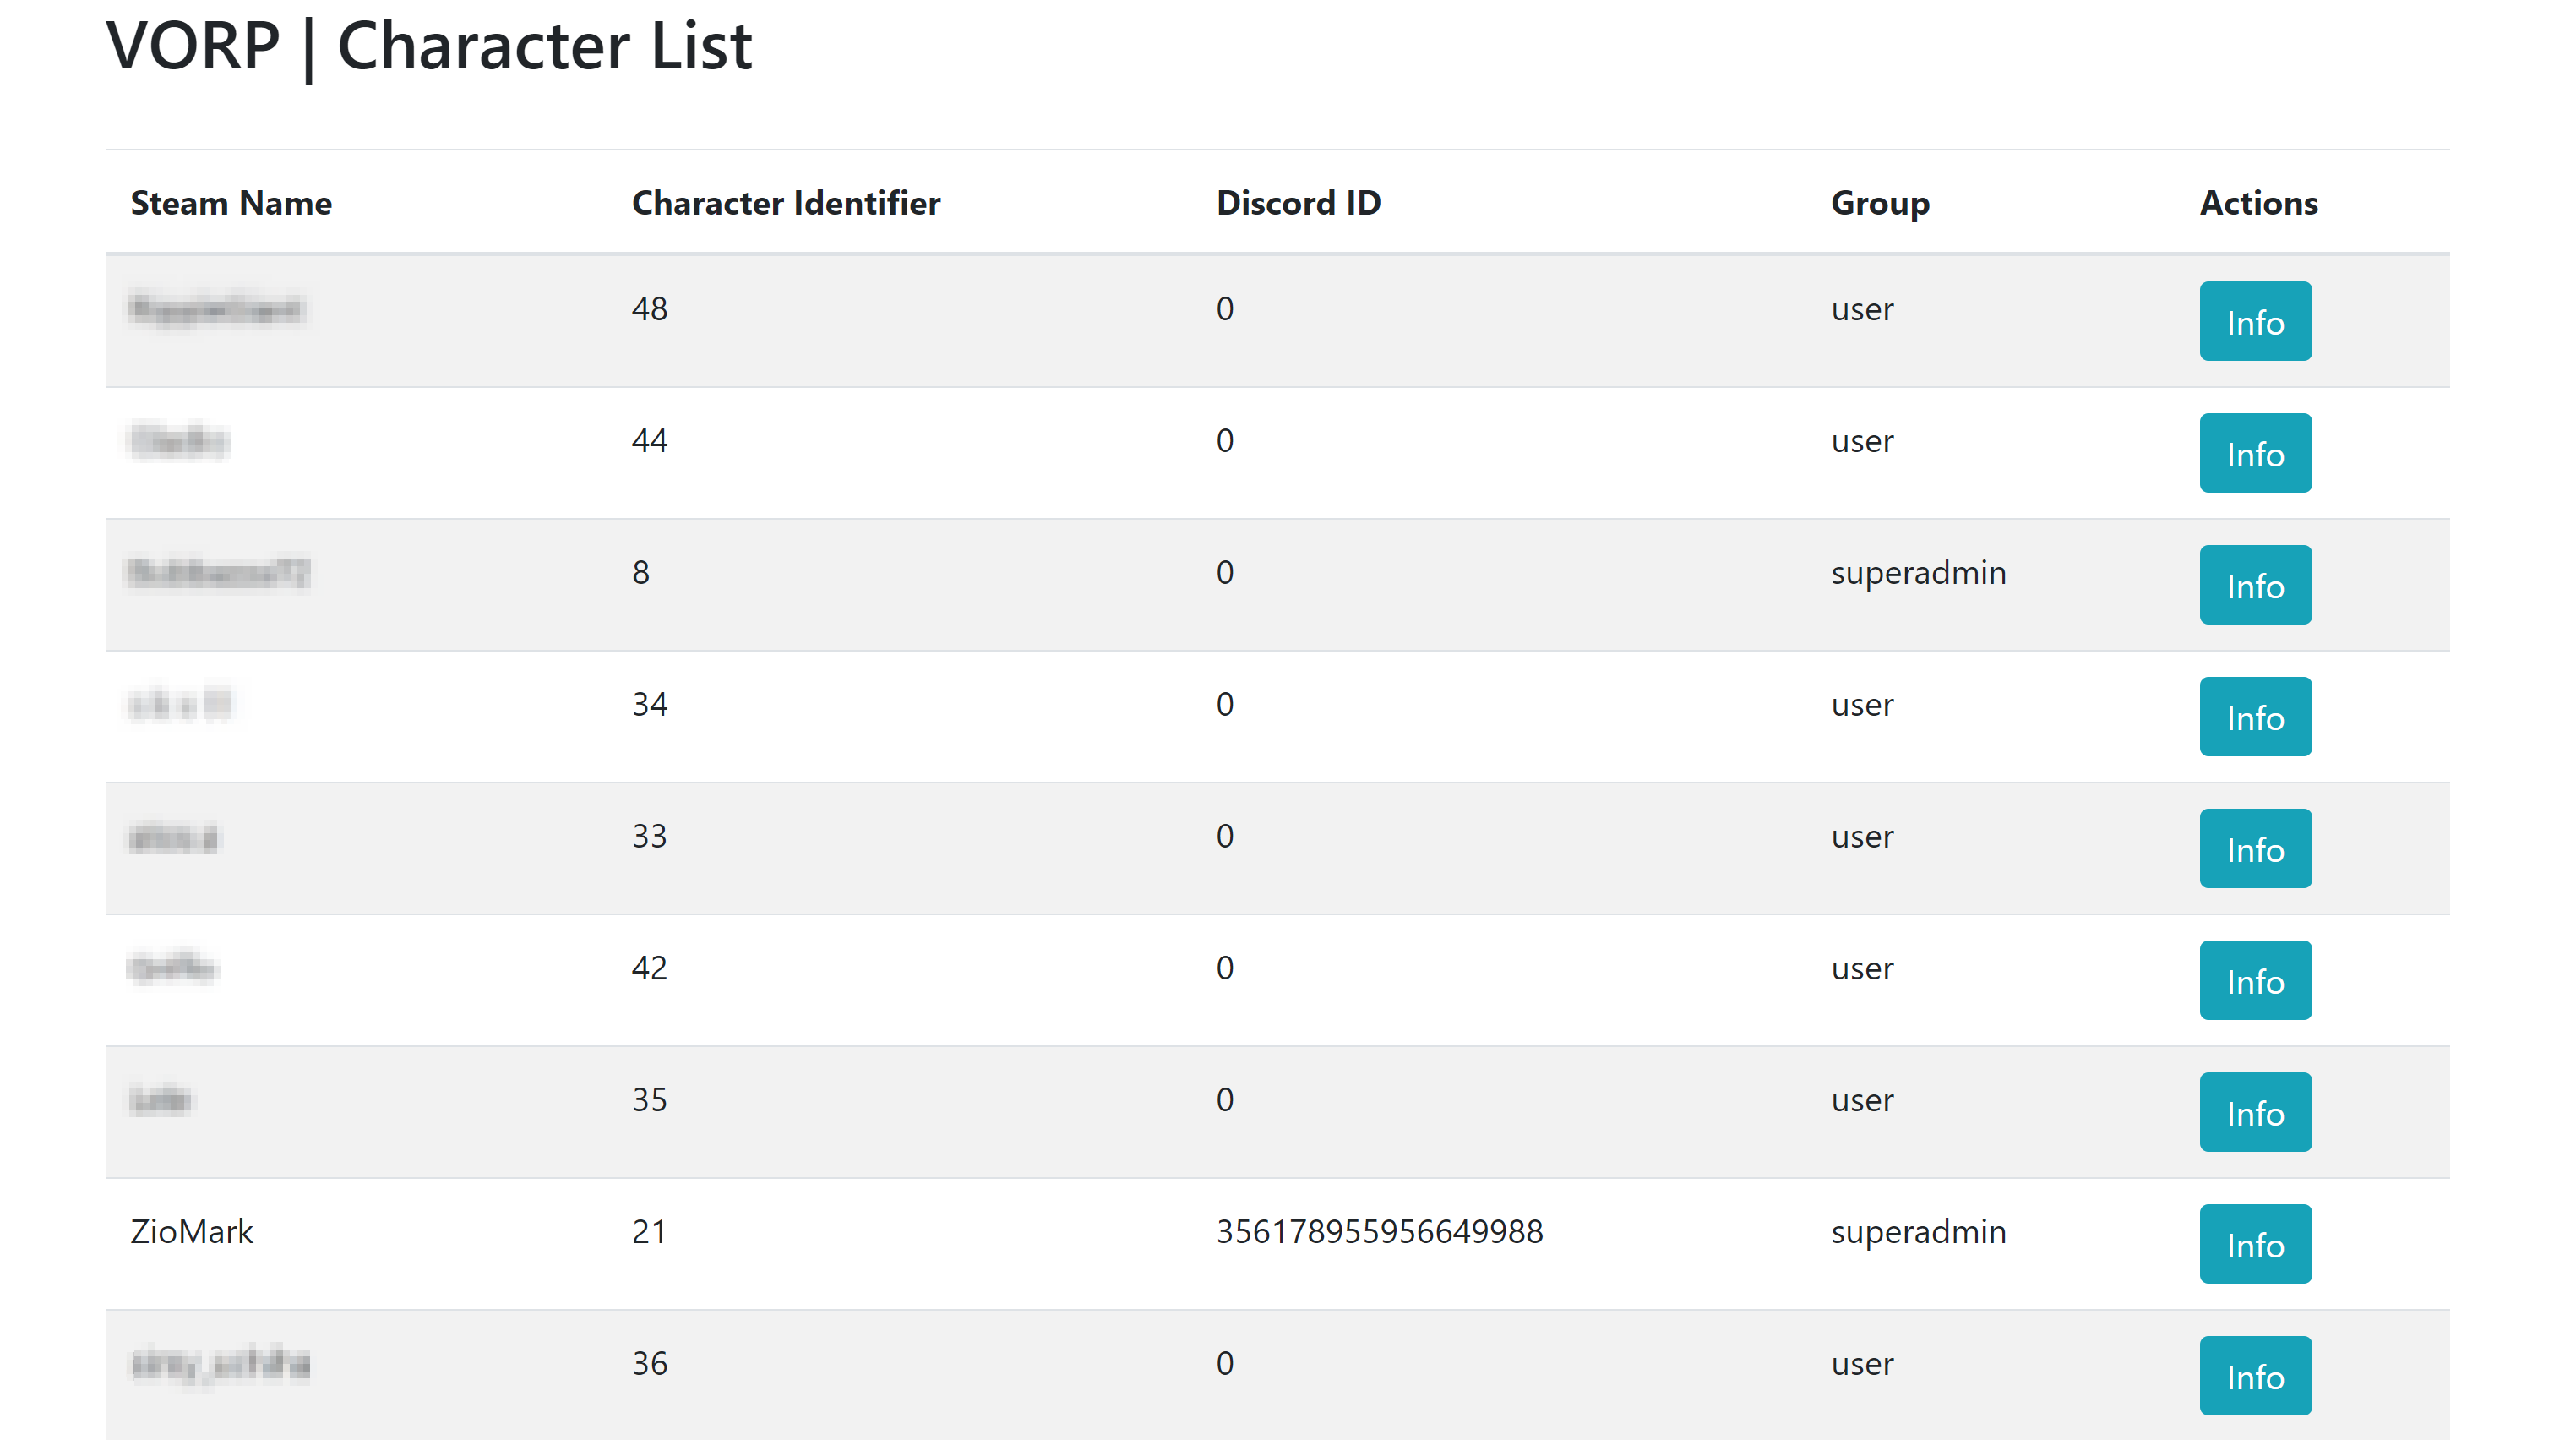This screenshot has height=1440, width=2576.
Task: Open Info for character 42
Action: point(2254,980)
